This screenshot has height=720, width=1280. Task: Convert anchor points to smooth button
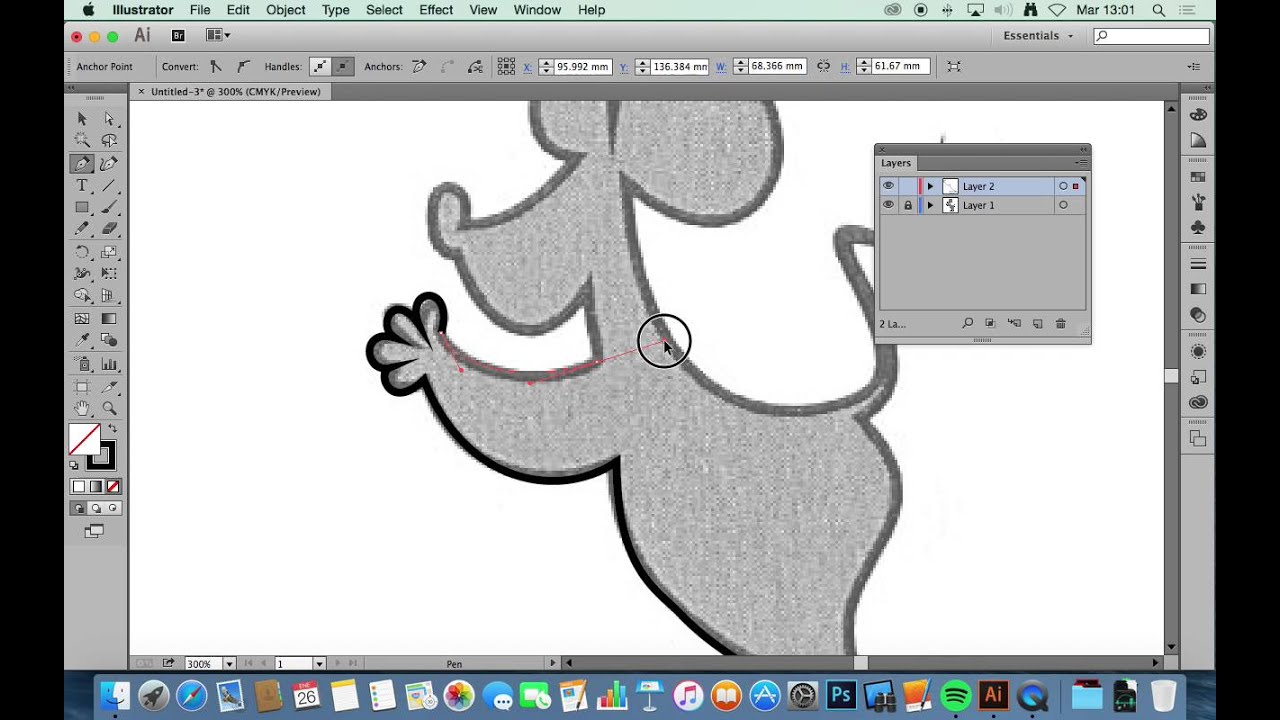click(243, 66)
